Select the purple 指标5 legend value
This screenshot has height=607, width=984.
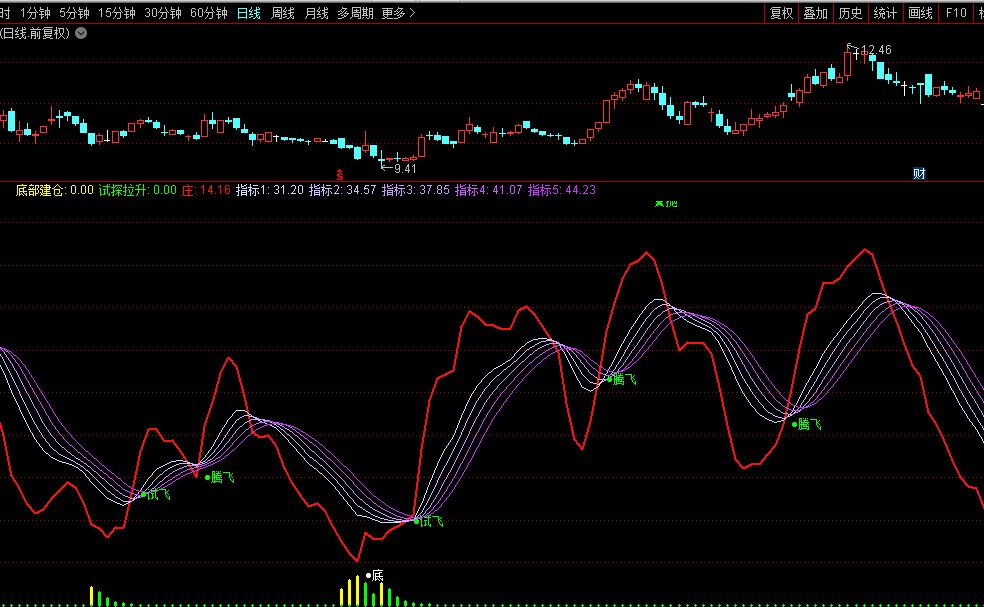[562, 190]
